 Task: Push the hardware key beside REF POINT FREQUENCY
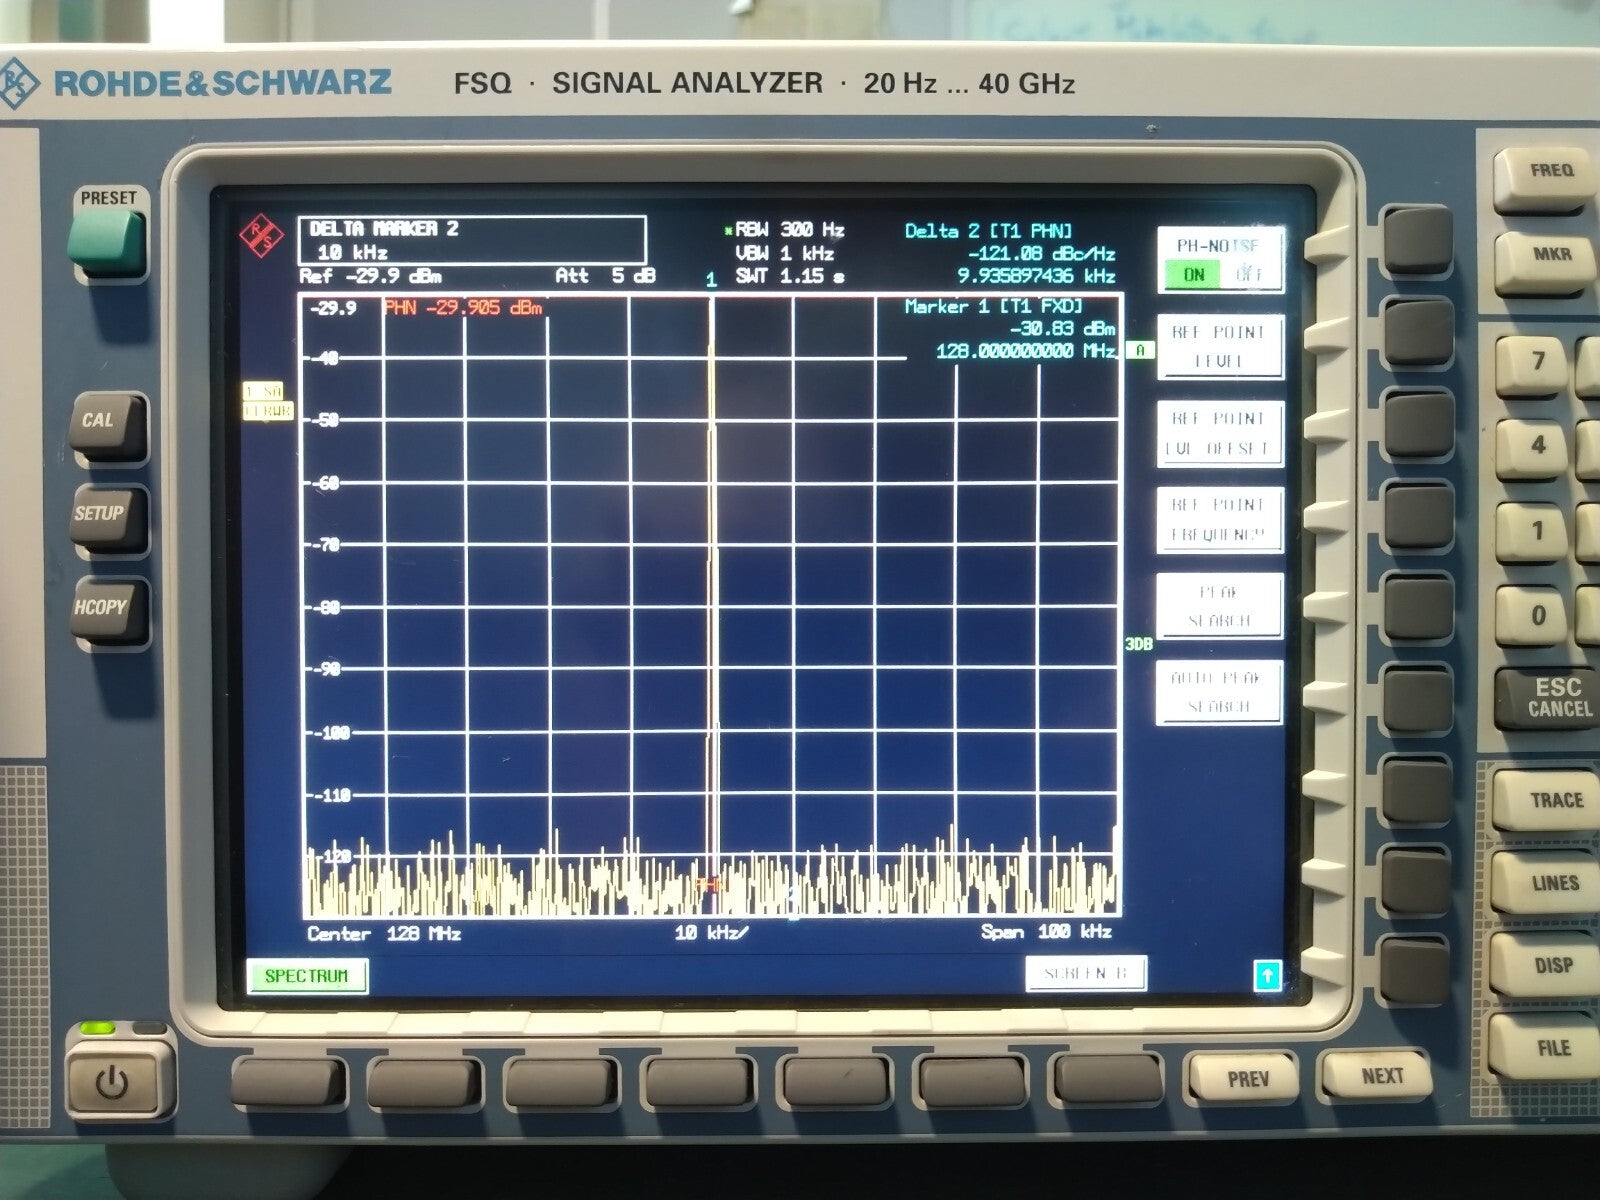coord(1417,515)
